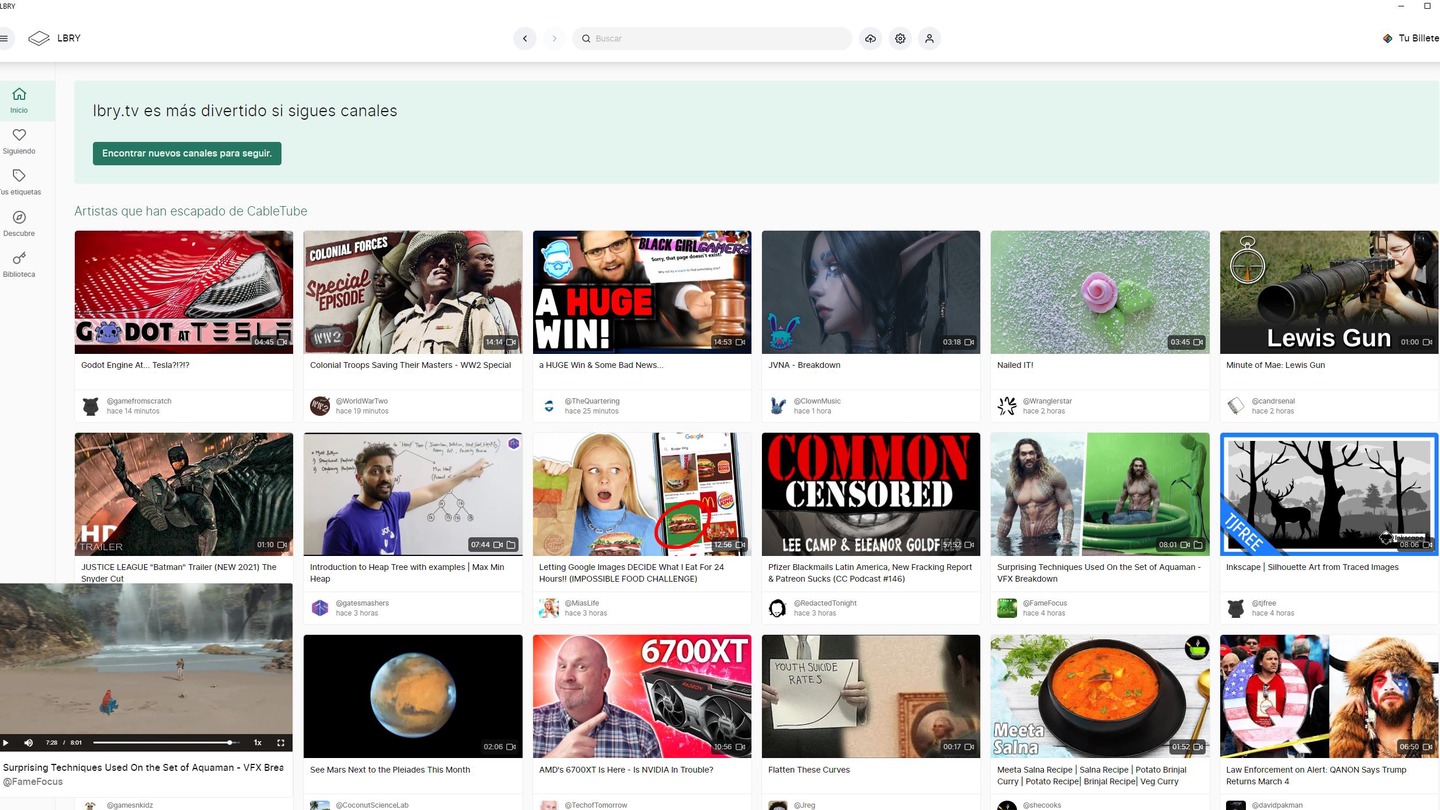The height and width of the screenshot is (810, 1440).
Task: Open the Mars planet thumbnail
Action: [413, 696]
